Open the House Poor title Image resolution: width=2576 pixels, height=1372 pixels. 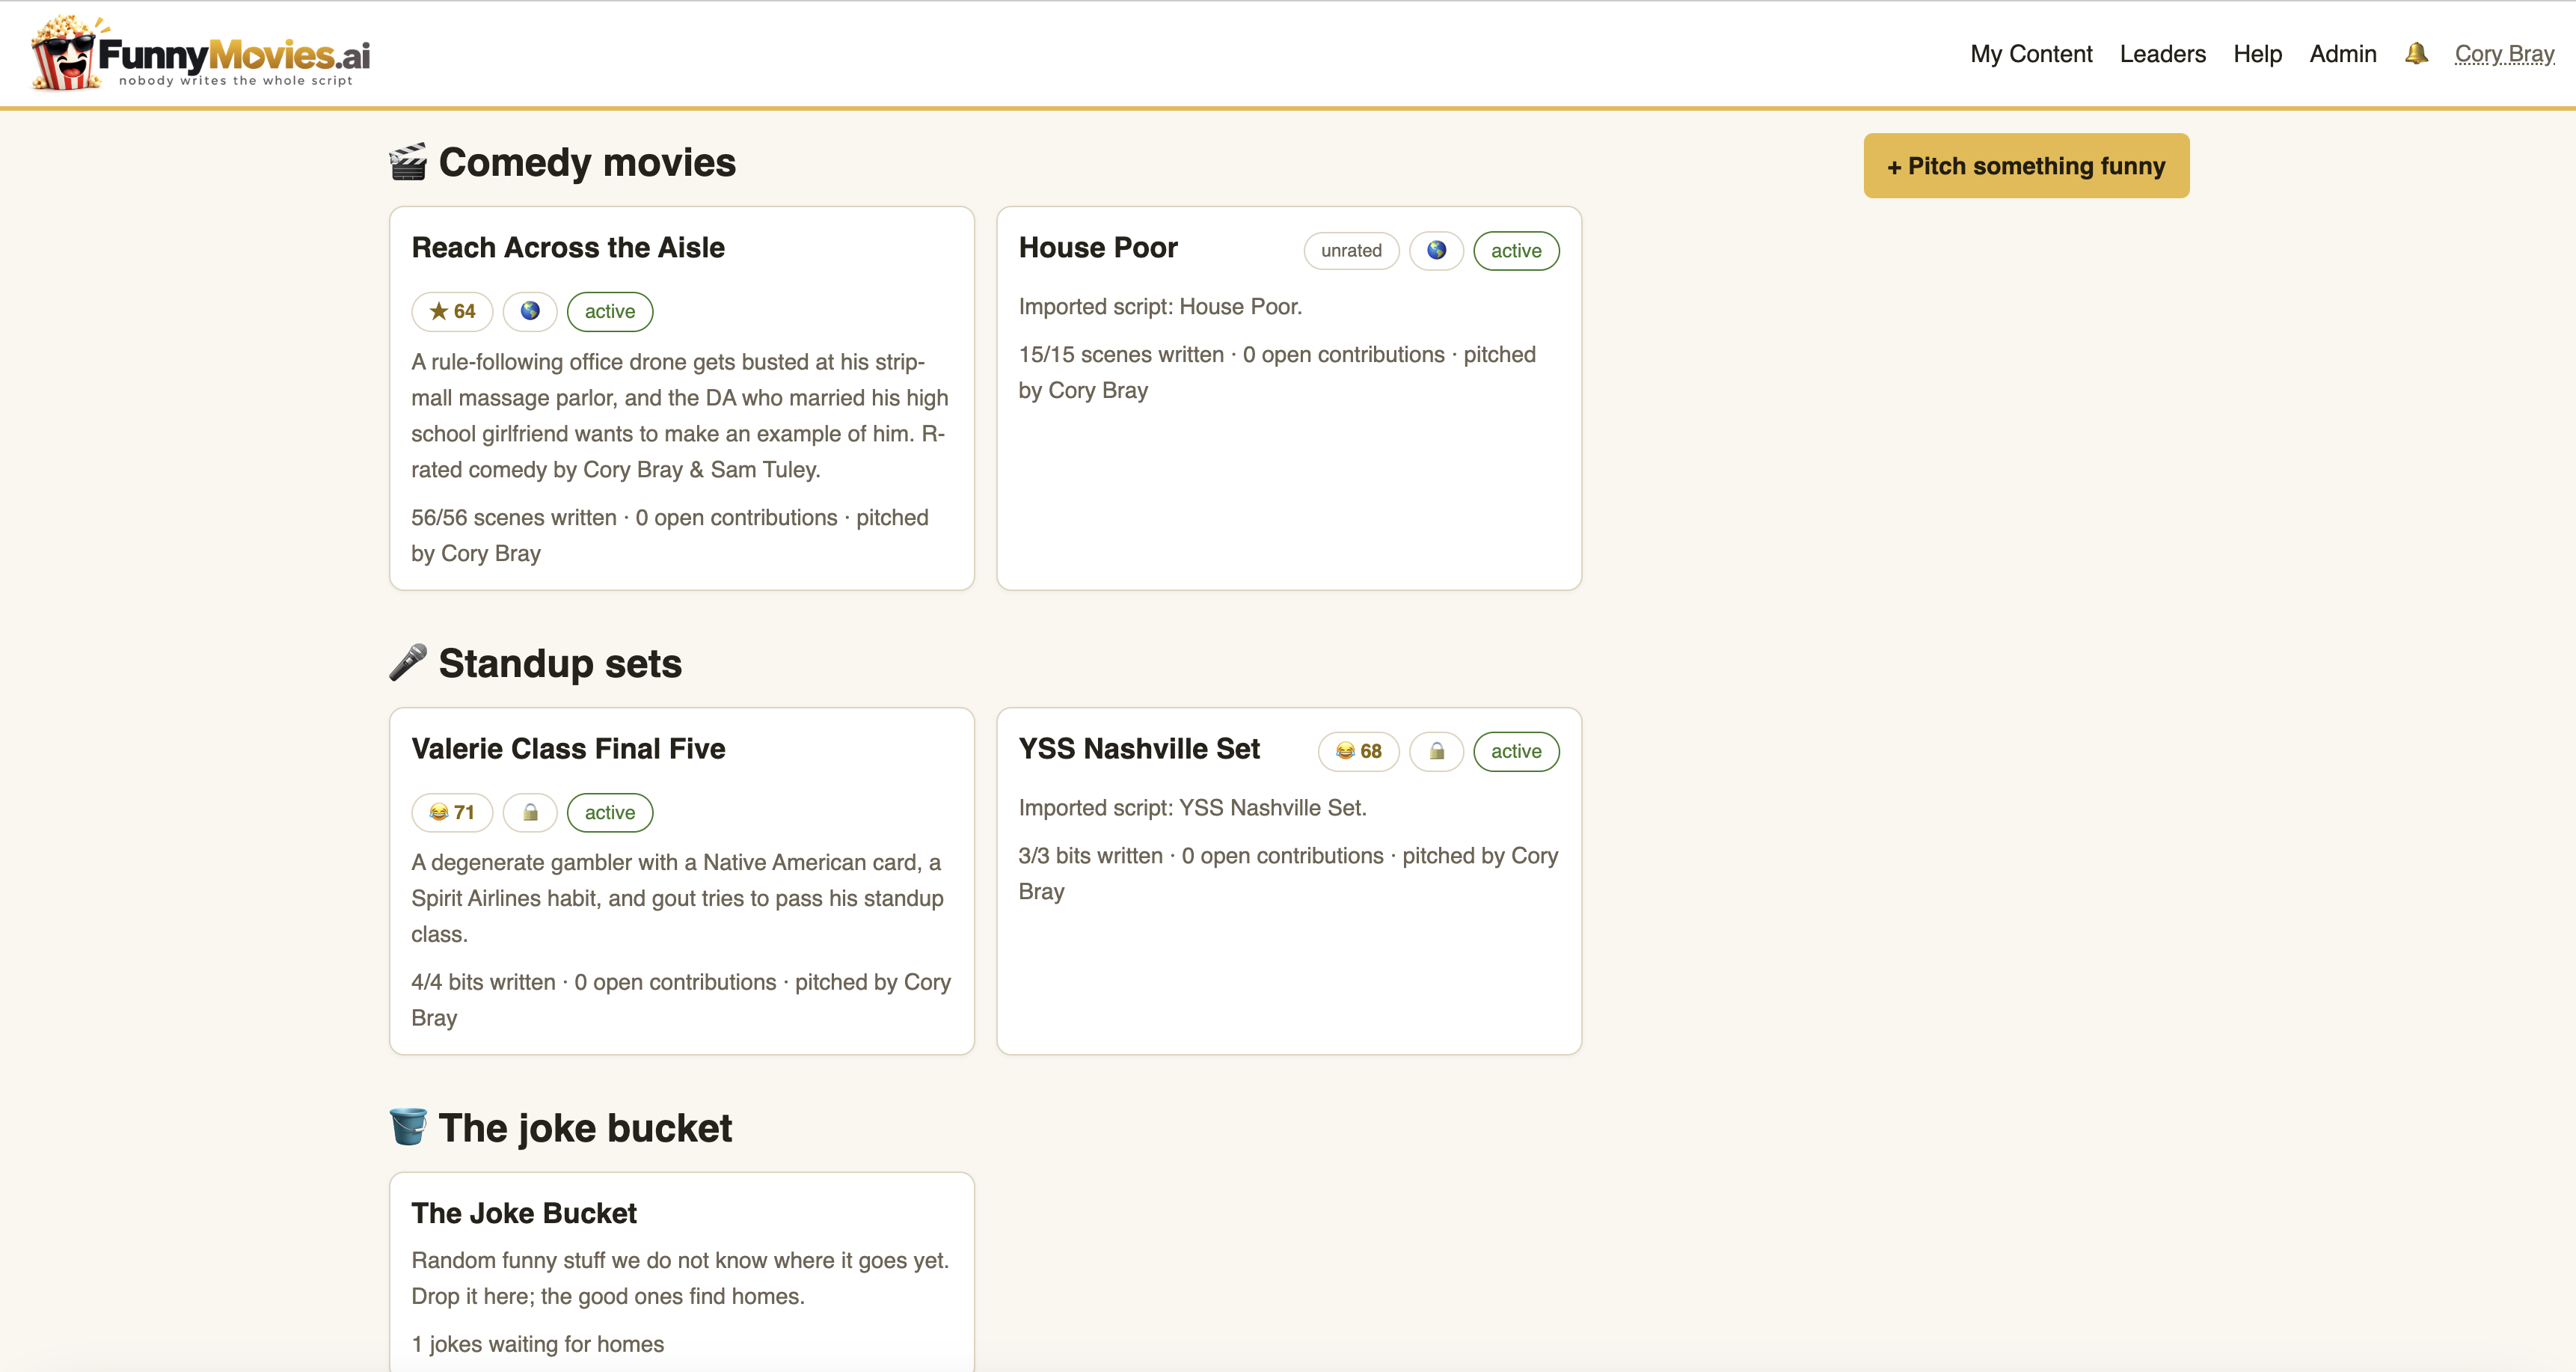(x=1098, y=247)
